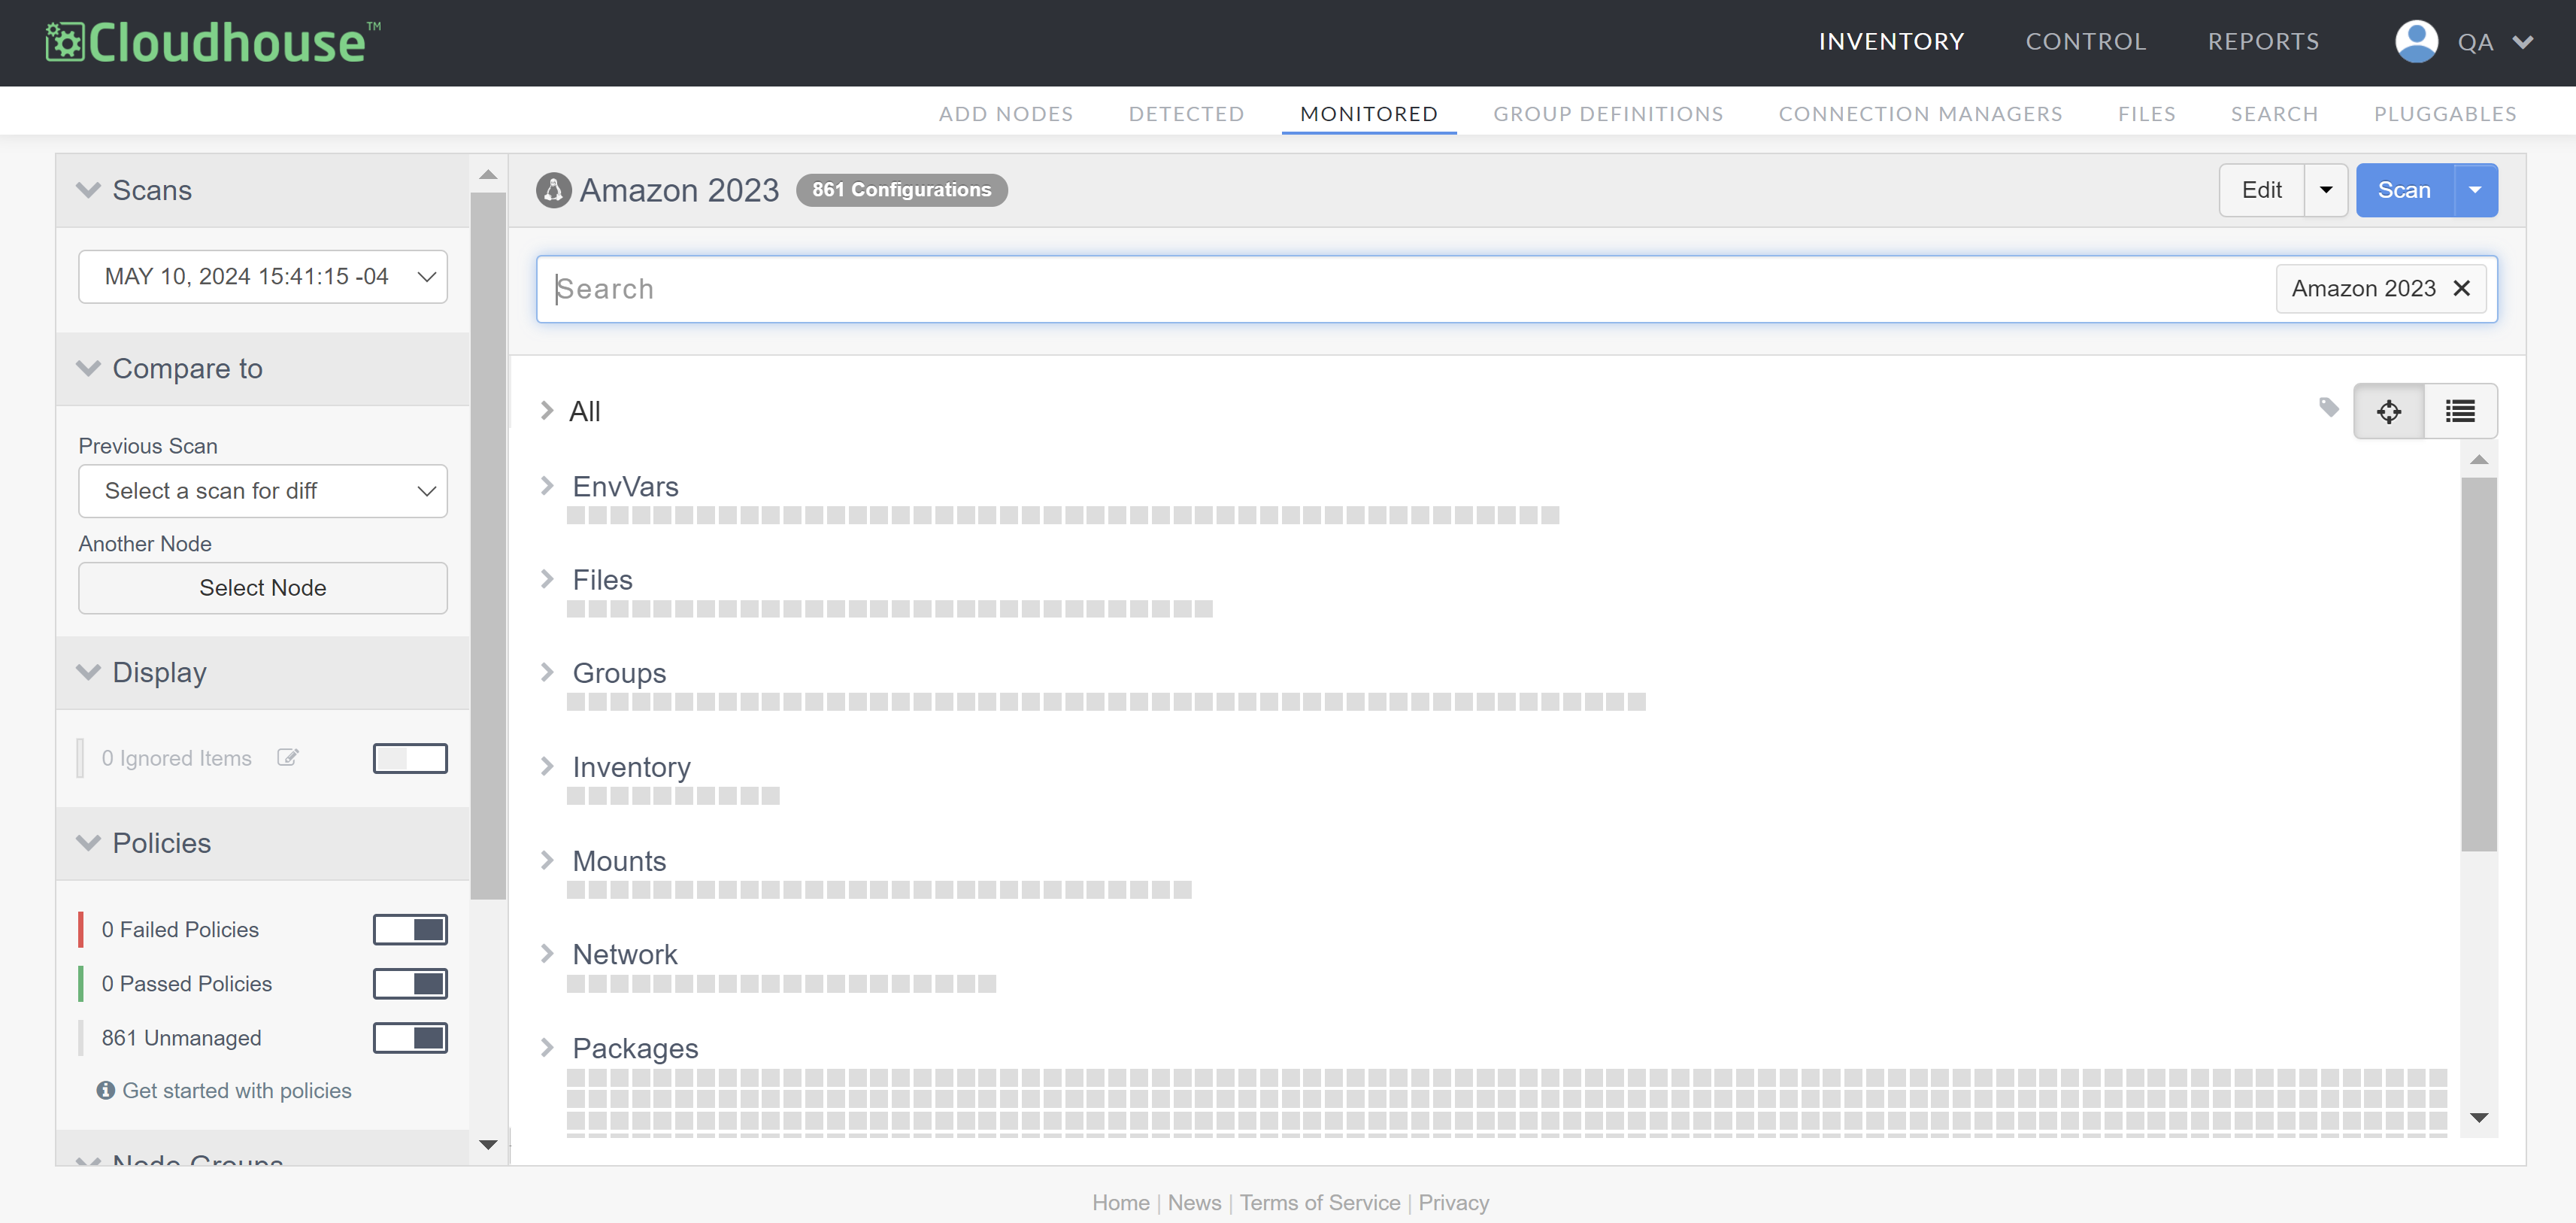The image size is (2576, 1223).
Task: Open the Search tab in the subnav
Action: tap(2274, 114)
